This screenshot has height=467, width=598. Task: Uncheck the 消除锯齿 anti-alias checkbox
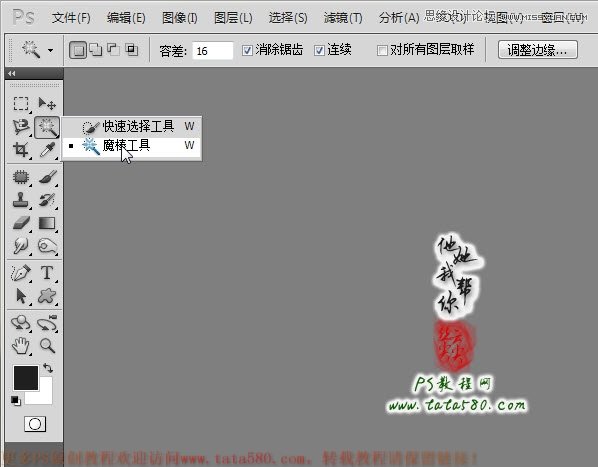247,50
